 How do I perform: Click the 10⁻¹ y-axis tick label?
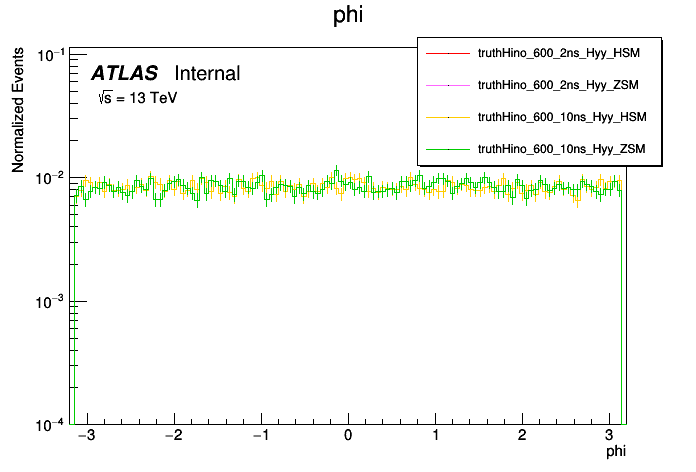point(48,54)
